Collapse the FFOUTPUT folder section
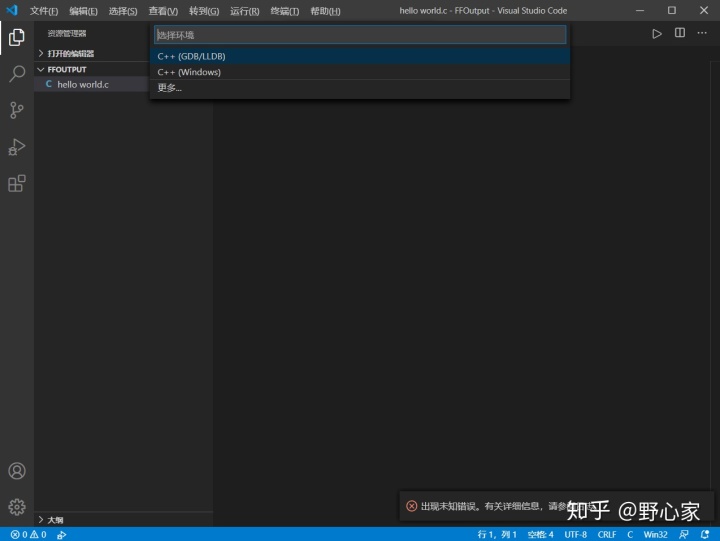This screenshot has width=720, height=541. point(67,69)
